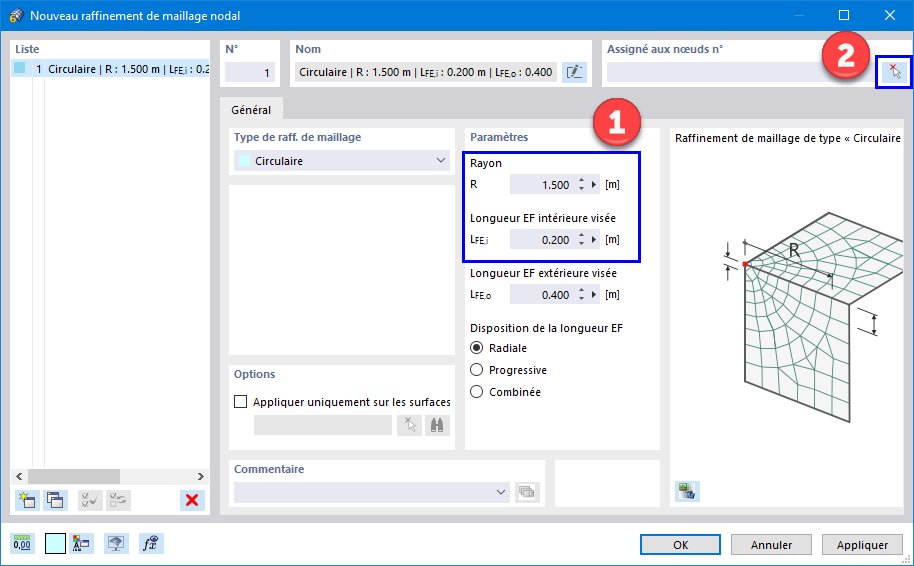
Task: Click the edit name icon beside Nom field
Action: point(574,72)
